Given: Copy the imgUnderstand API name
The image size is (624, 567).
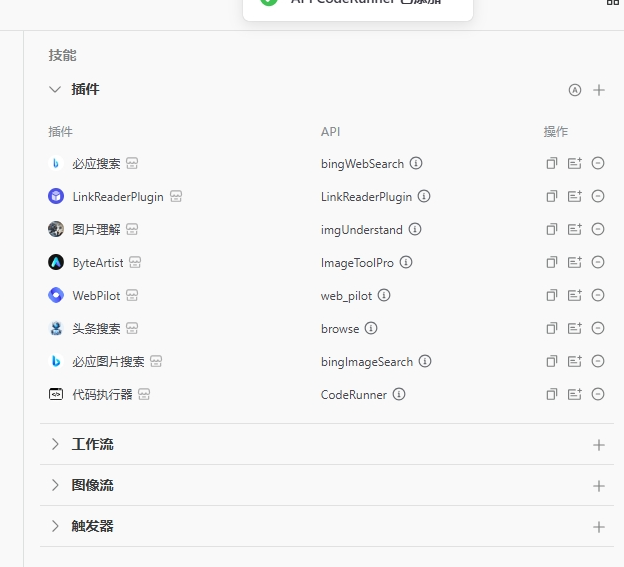Looking at the screenshot, I should pyautogui.click(x=552, y=229).
